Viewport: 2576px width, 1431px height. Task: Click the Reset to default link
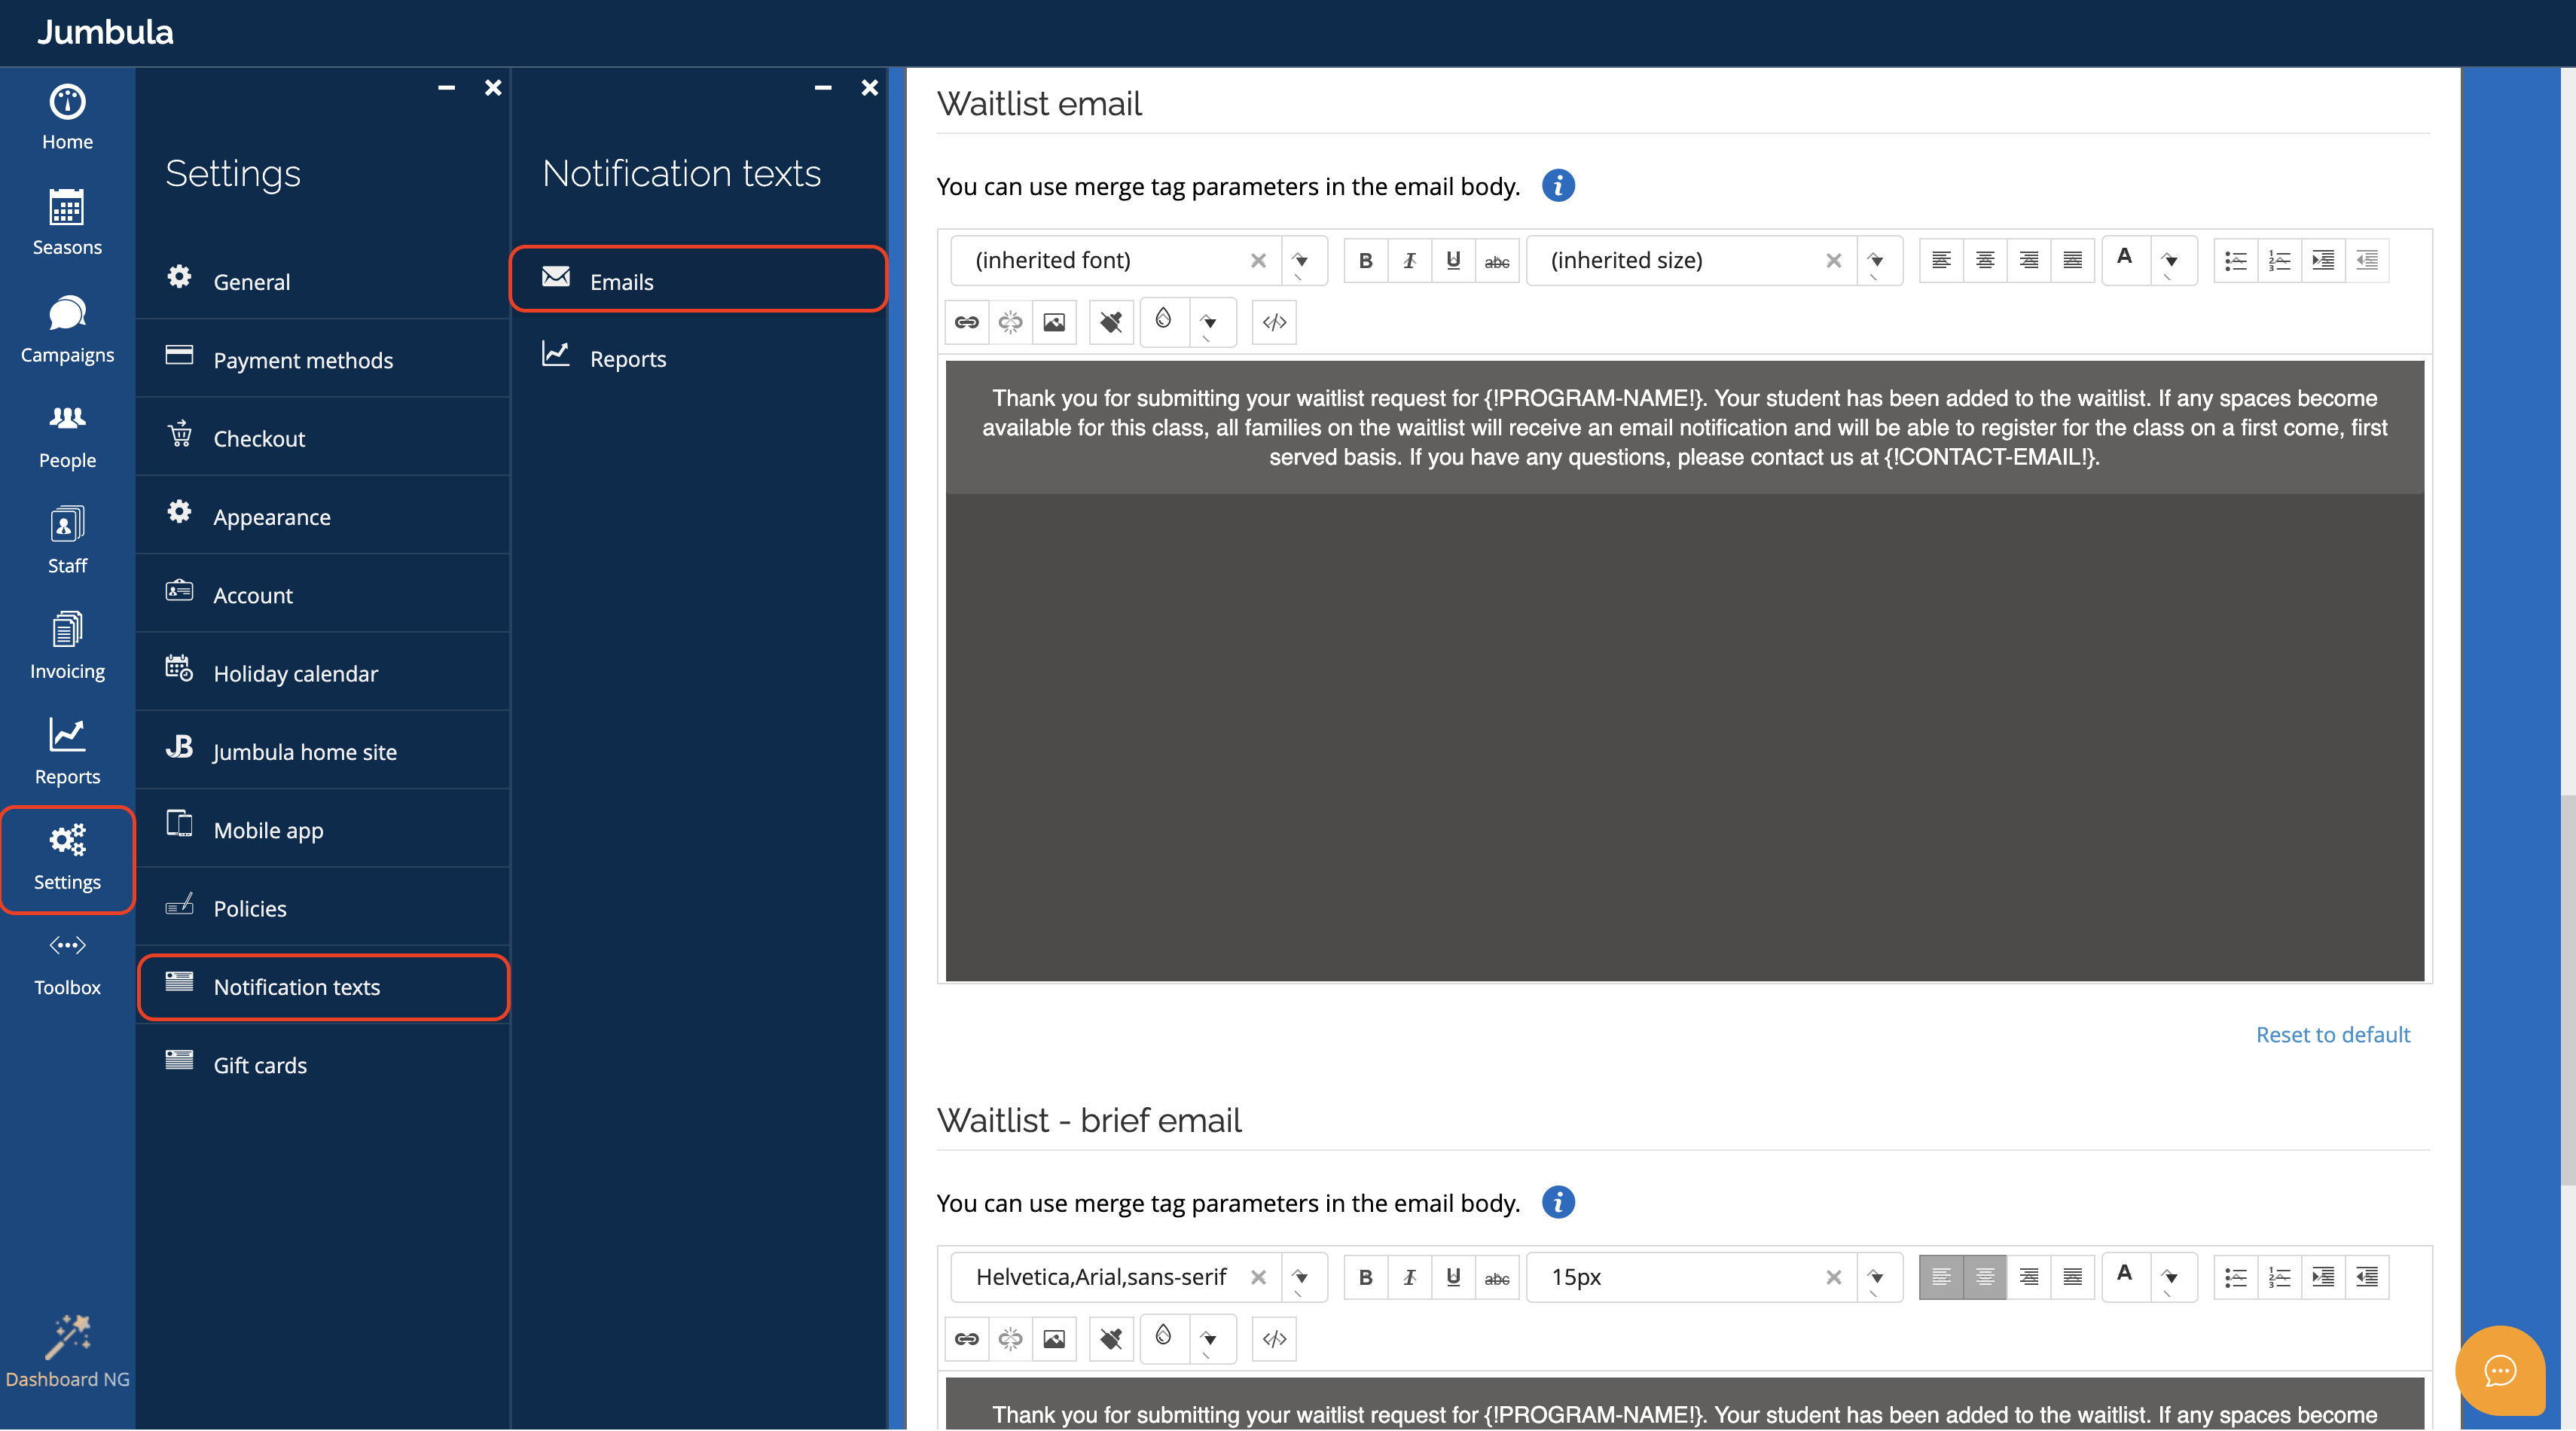2332,1034
